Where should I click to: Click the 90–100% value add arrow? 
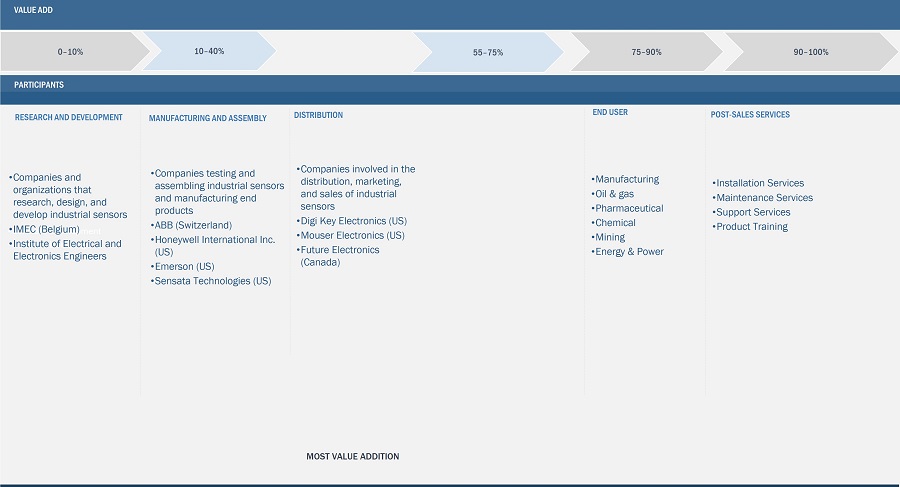pos(810,52)
